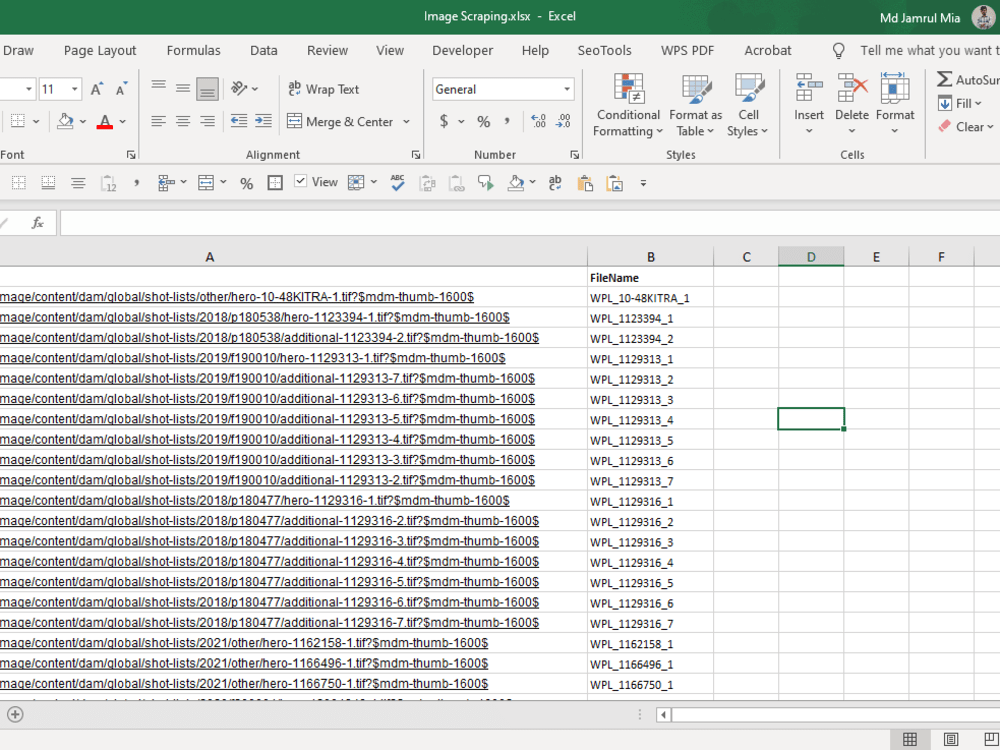Open the Data tab
The width and height of the screenshot is (1000, 750).
pos(263,50)
